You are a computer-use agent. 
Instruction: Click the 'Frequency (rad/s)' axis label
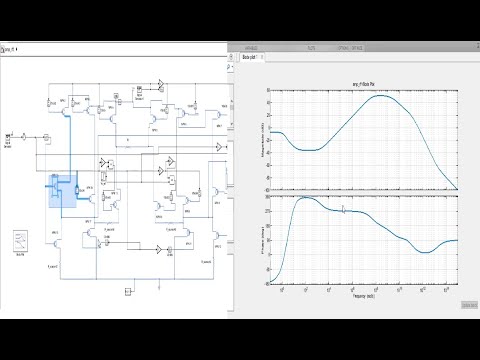[x=364, y=296]
